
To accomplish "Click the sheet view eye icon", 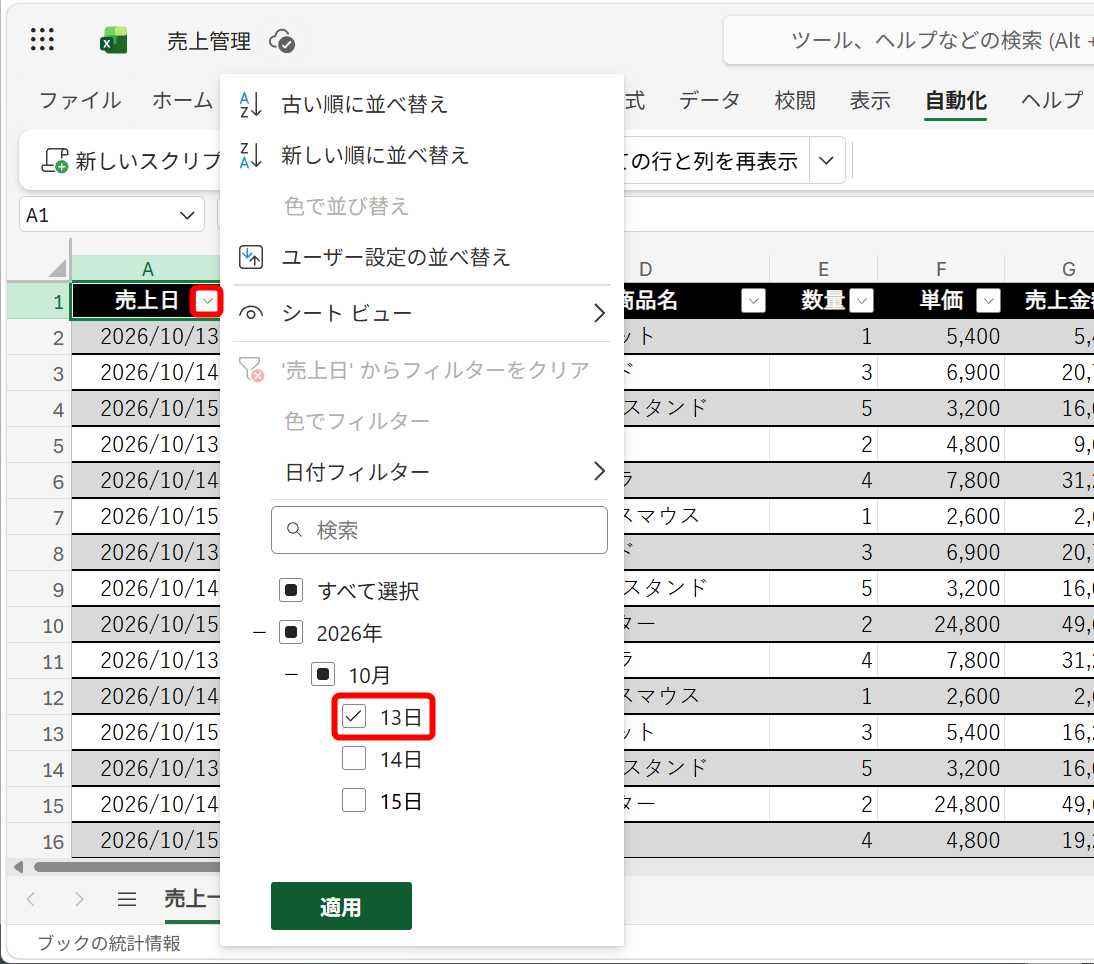I will [x=250, y=313].
